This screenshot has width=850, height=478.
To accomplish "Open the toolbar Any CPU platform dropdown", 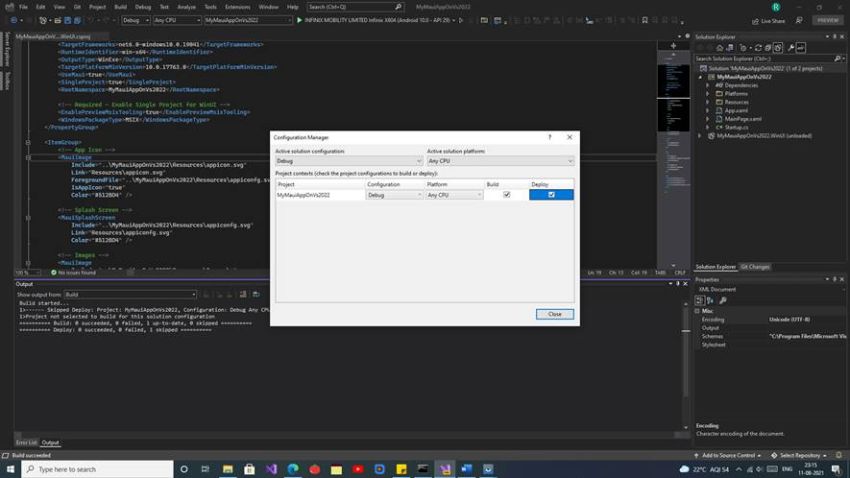I will pos(177,20).
